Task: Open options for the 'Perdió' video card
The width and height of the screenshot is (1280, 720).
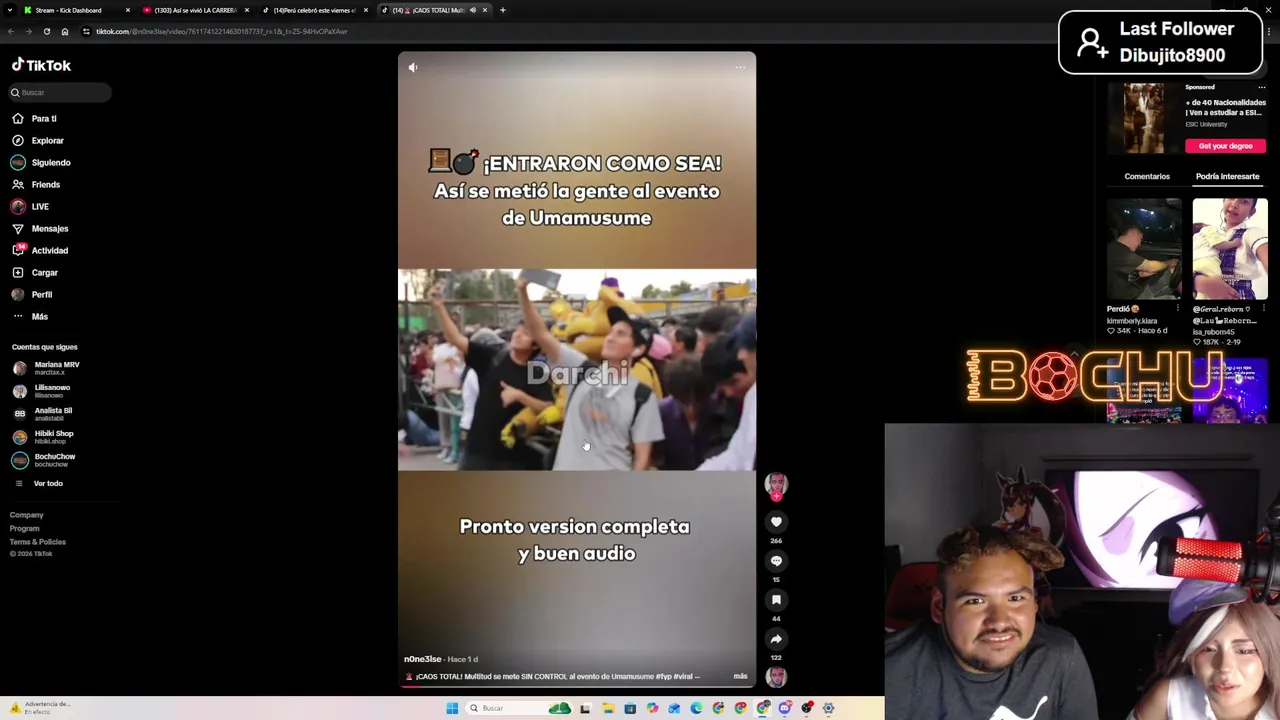Action: click(x=1179, y=309)
